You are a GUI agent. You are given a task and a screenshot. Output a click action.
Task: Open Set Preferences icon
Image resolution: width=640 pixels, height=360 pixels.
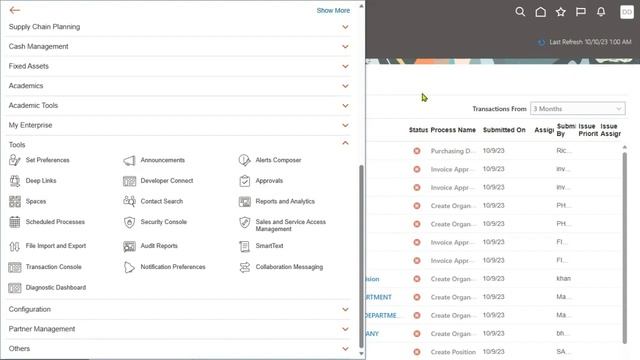coord(15,160)
